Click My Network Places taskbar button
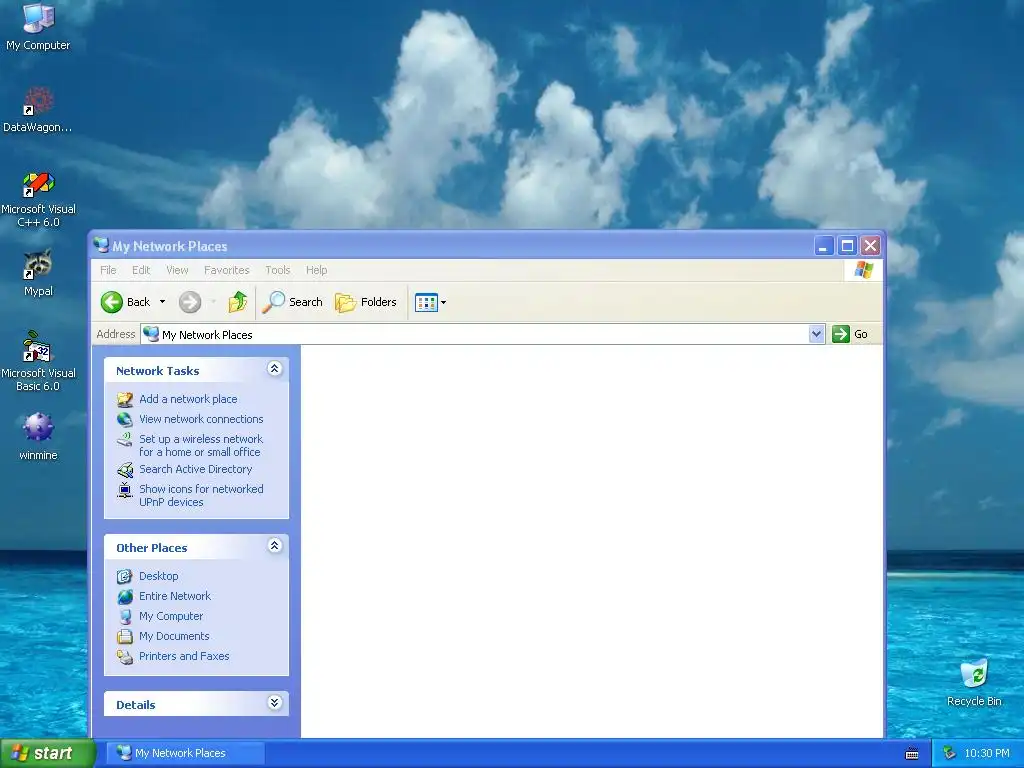Screen dimensions: 1024x768 click(187, 753)
